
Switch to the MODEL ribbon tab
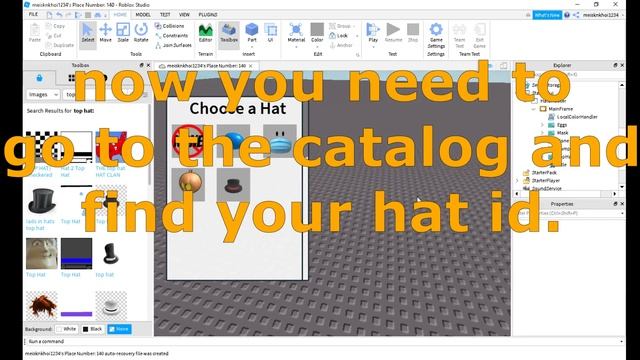143,14
